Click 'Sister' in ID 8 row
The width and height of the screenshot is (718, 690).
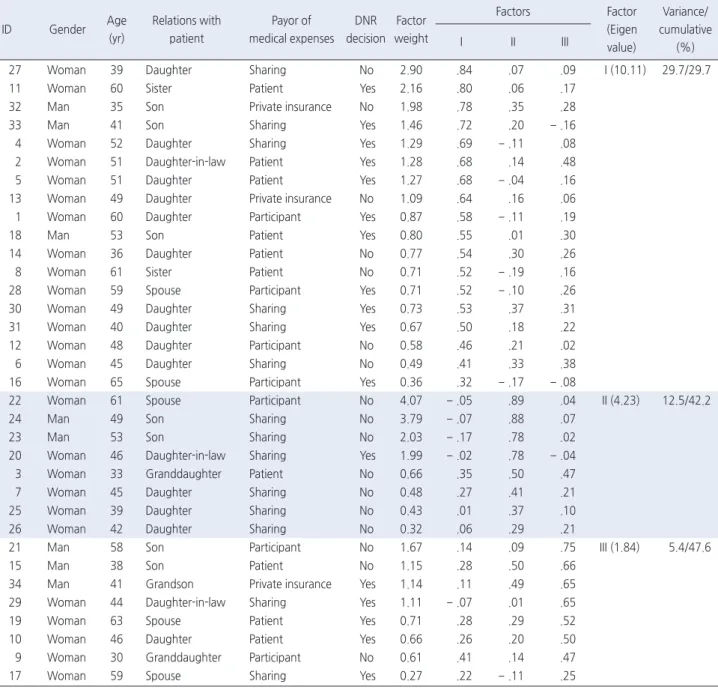[158, 272]
